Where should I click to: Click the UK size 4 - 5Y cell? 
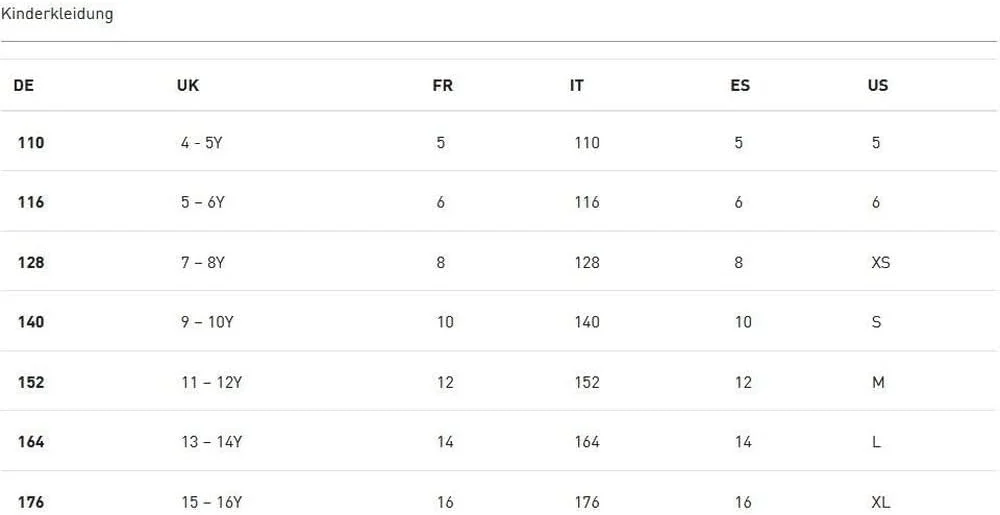201,143
